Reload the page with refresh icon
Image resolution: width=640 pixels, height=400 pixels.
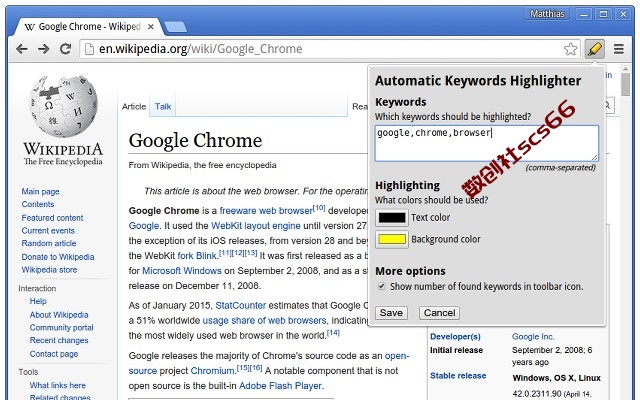(x=65, y=49)
